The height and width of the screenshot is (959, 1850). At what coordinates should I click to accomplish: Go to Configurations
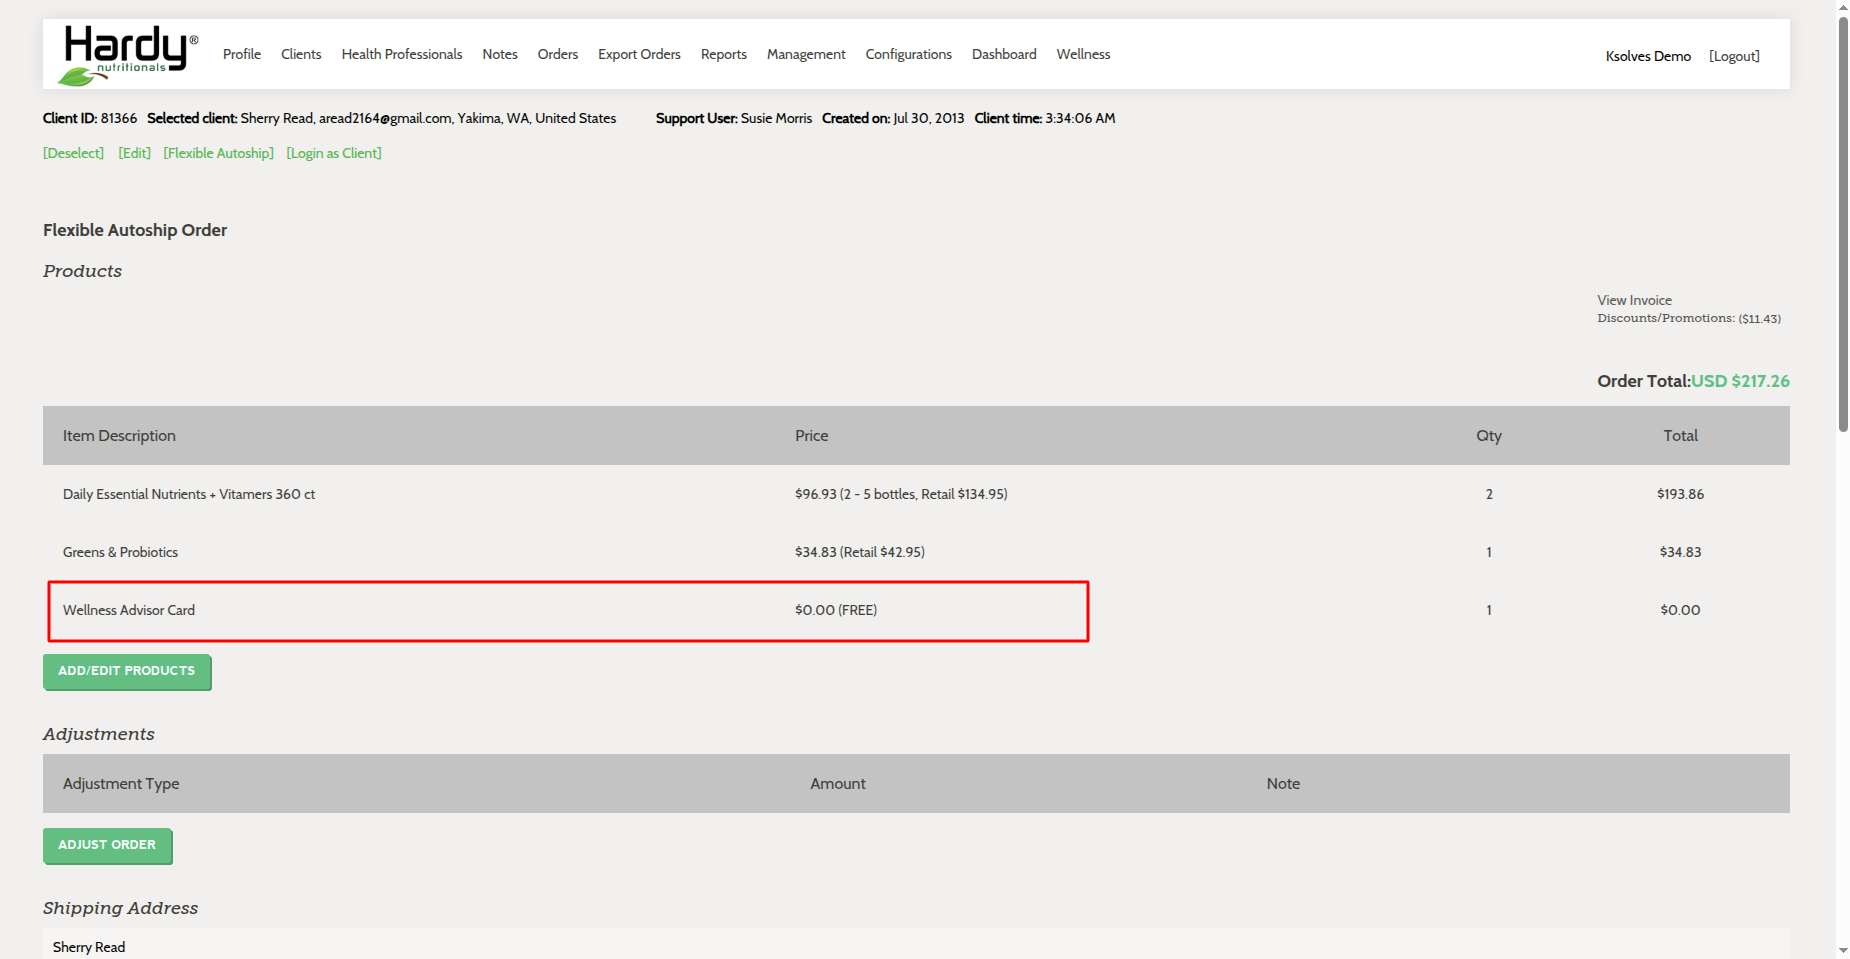point(908,54)
